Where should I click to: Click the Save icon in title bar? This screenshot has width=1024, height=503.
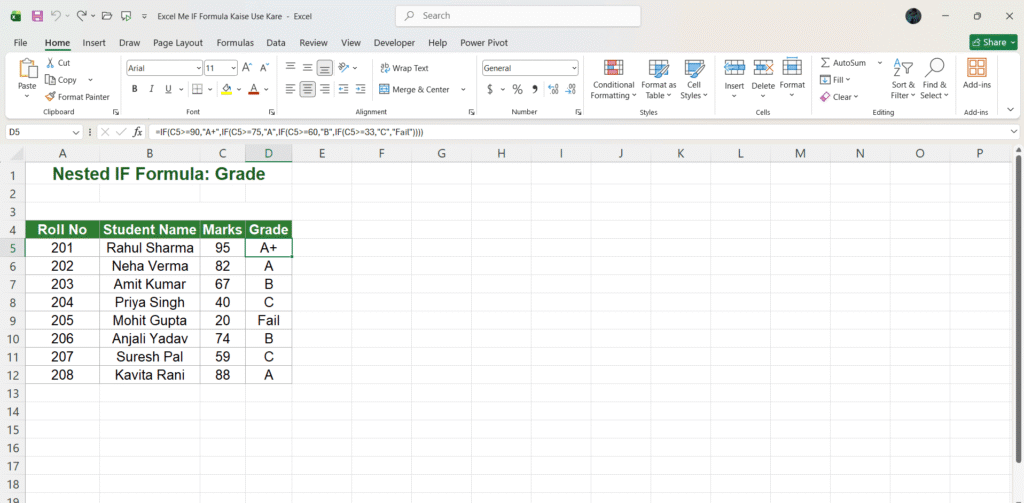[x=37, y=16]
